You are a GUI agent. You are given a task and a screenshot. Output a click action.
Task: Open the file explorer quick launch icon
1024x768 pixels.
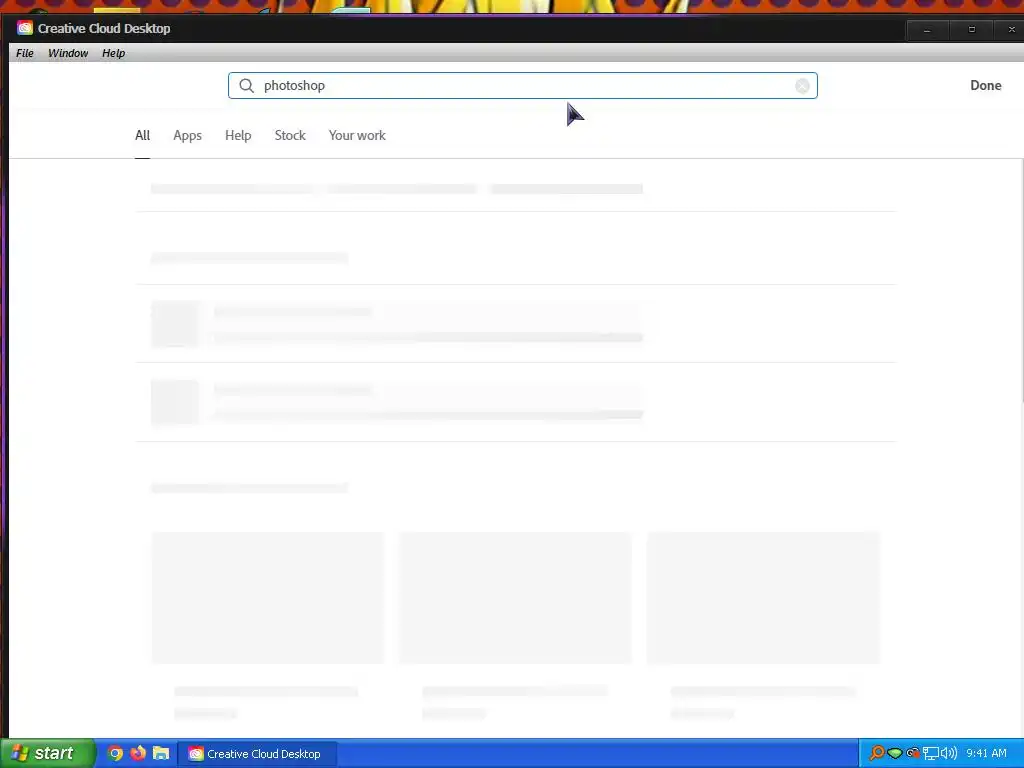pos(161,753)
